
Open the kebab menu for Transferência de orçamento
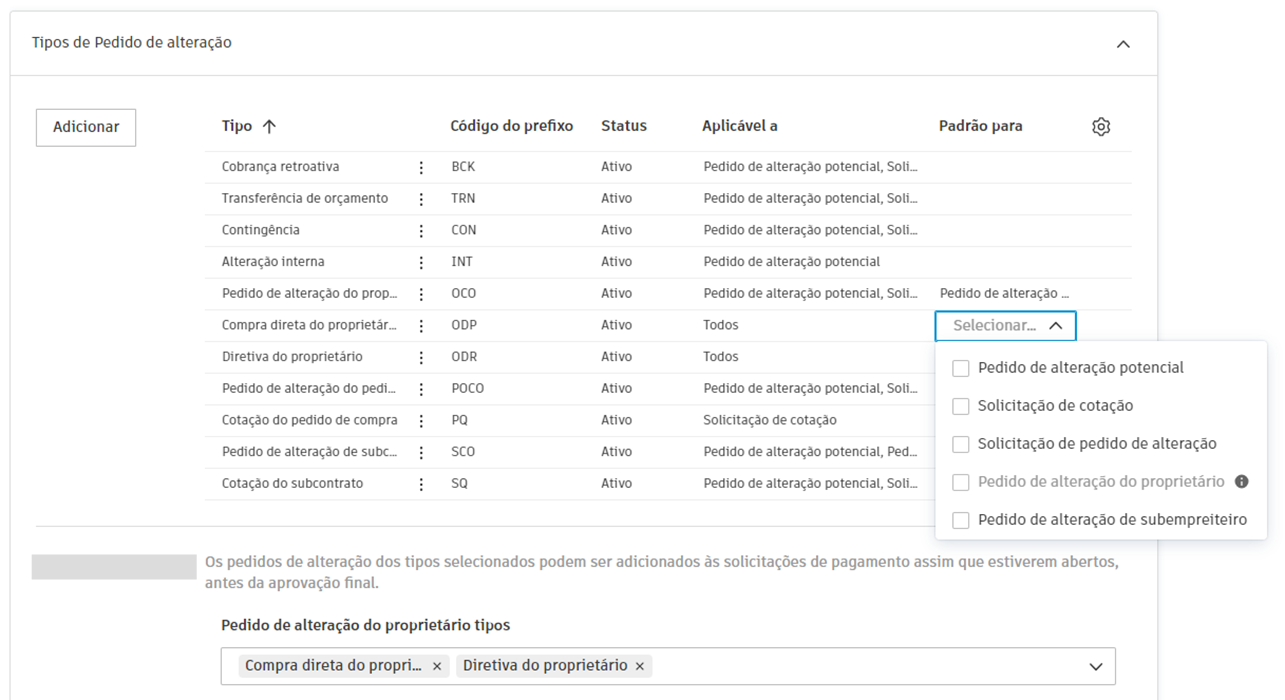click(x=422, y=198)
